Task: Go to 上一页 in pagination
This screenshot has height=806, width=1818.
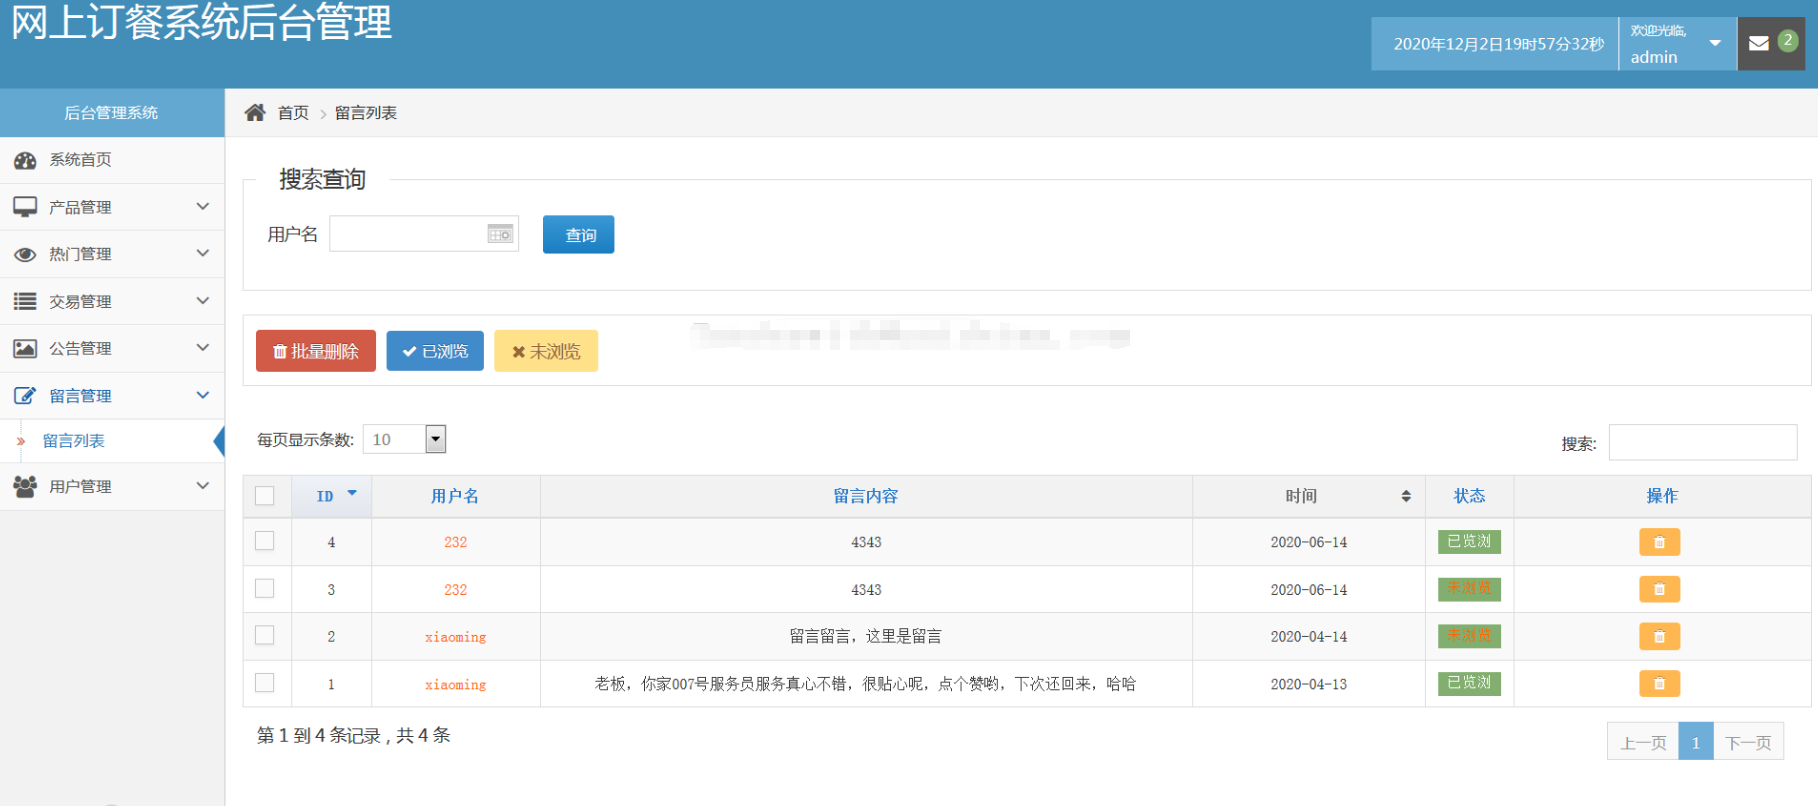Action: (x=1643, y=742)
